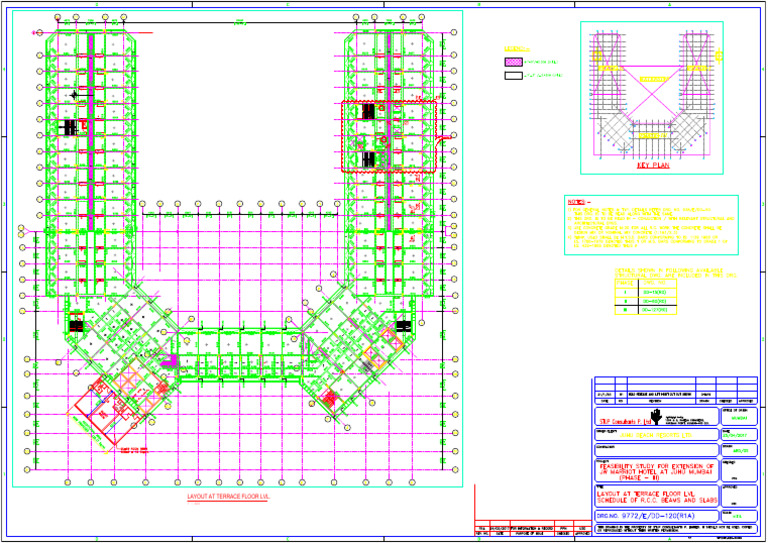Select the PHASE header cell in the yellow table
Viewport: 768px width, 543px height.
tap(626, 283)
